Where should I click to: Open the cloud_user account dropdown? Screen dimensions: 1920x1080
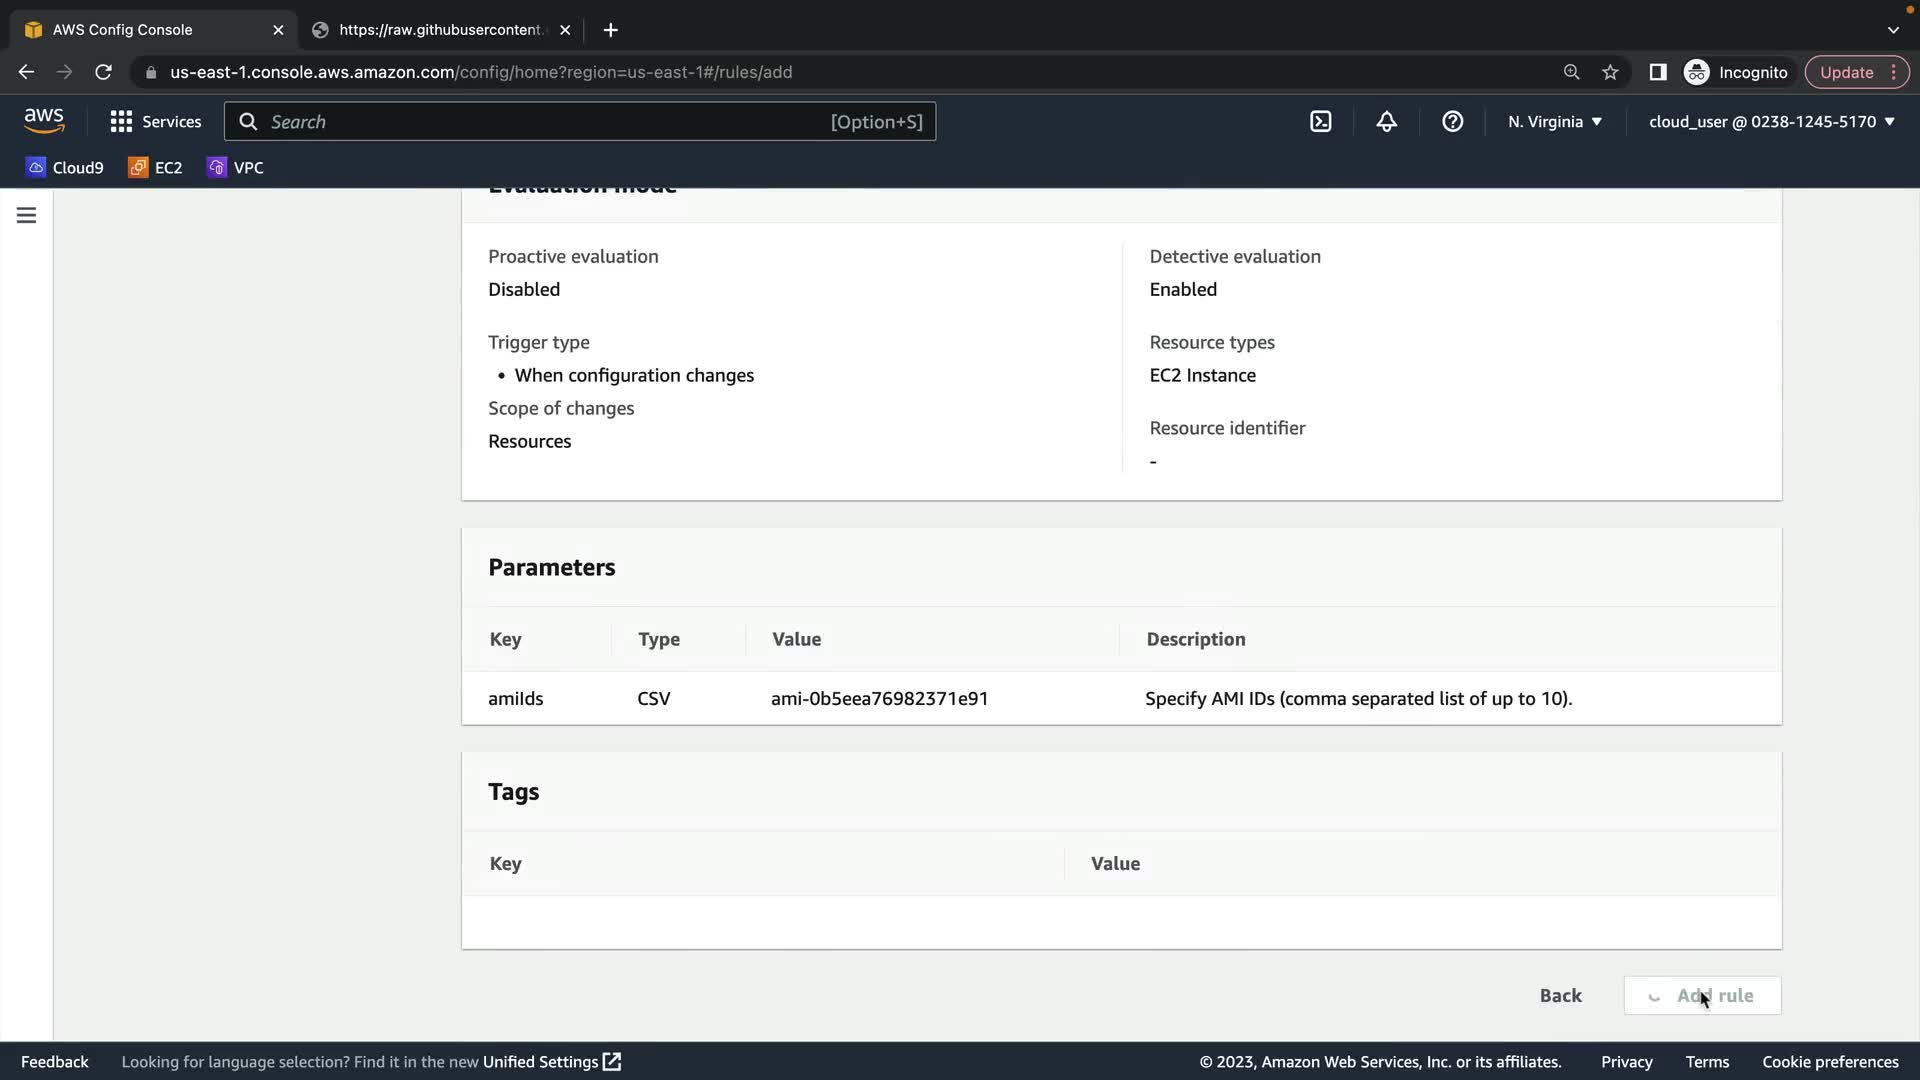(1771, 122)
